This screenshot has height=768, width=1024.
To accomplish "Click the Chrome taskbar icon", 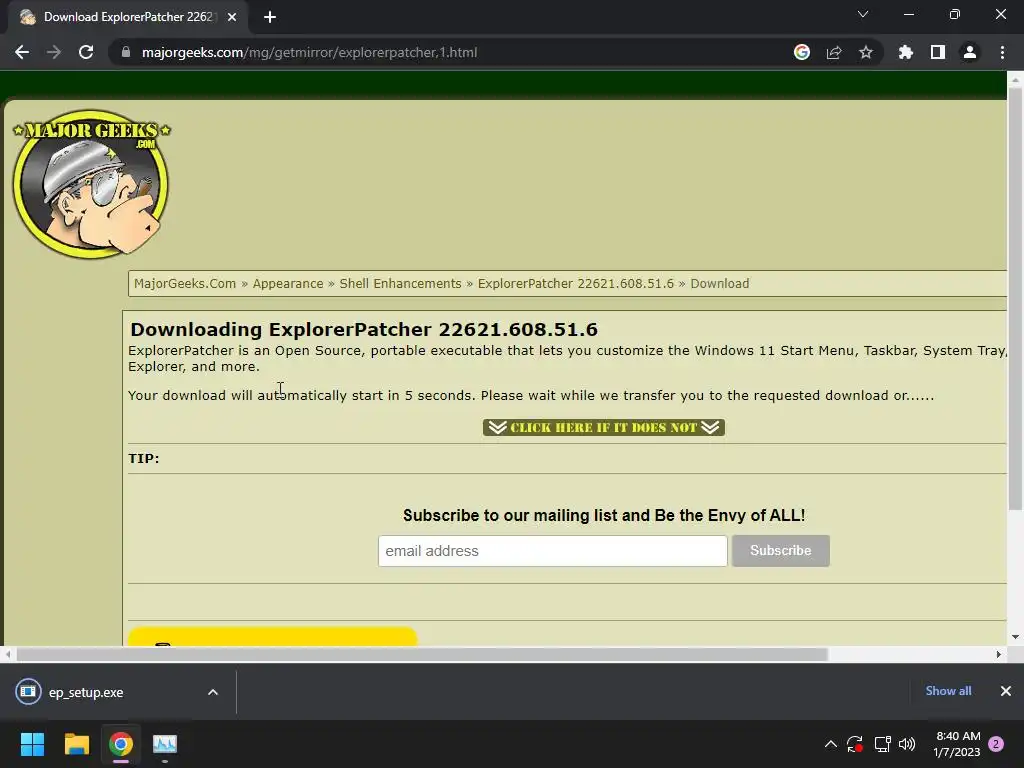I will (x=121, y=744).
